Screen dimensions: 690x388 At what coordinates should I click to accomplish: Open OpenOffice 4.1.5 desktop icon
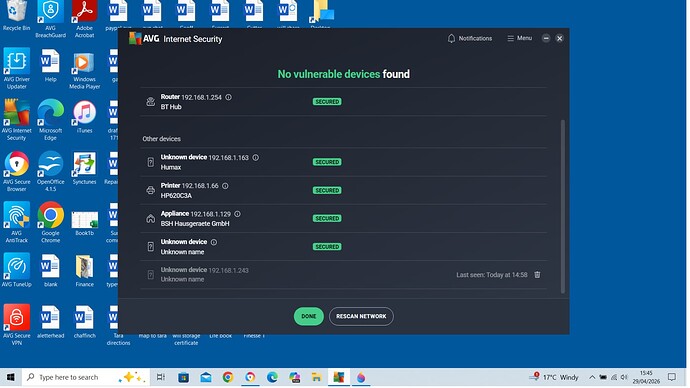tap(50, 171)
